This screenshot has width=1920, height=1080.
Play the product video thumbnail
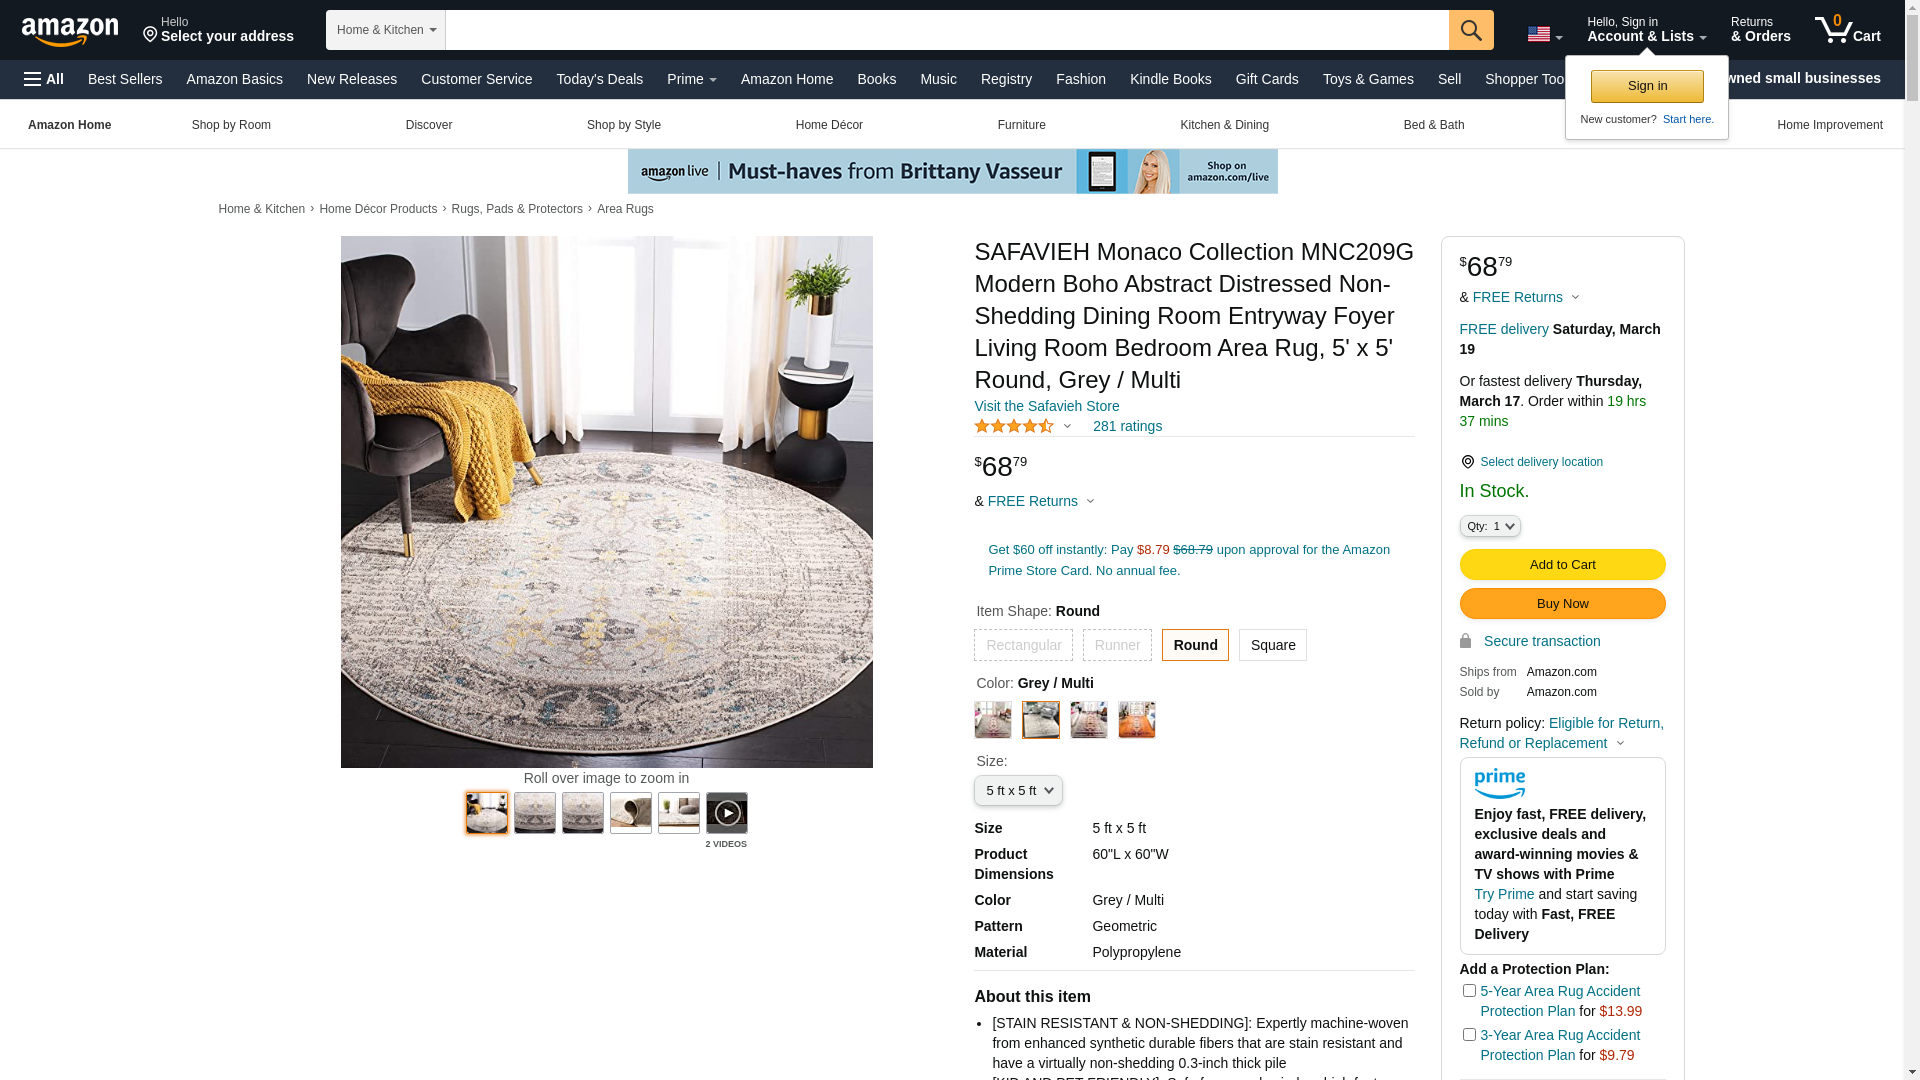tap(727, 813)
